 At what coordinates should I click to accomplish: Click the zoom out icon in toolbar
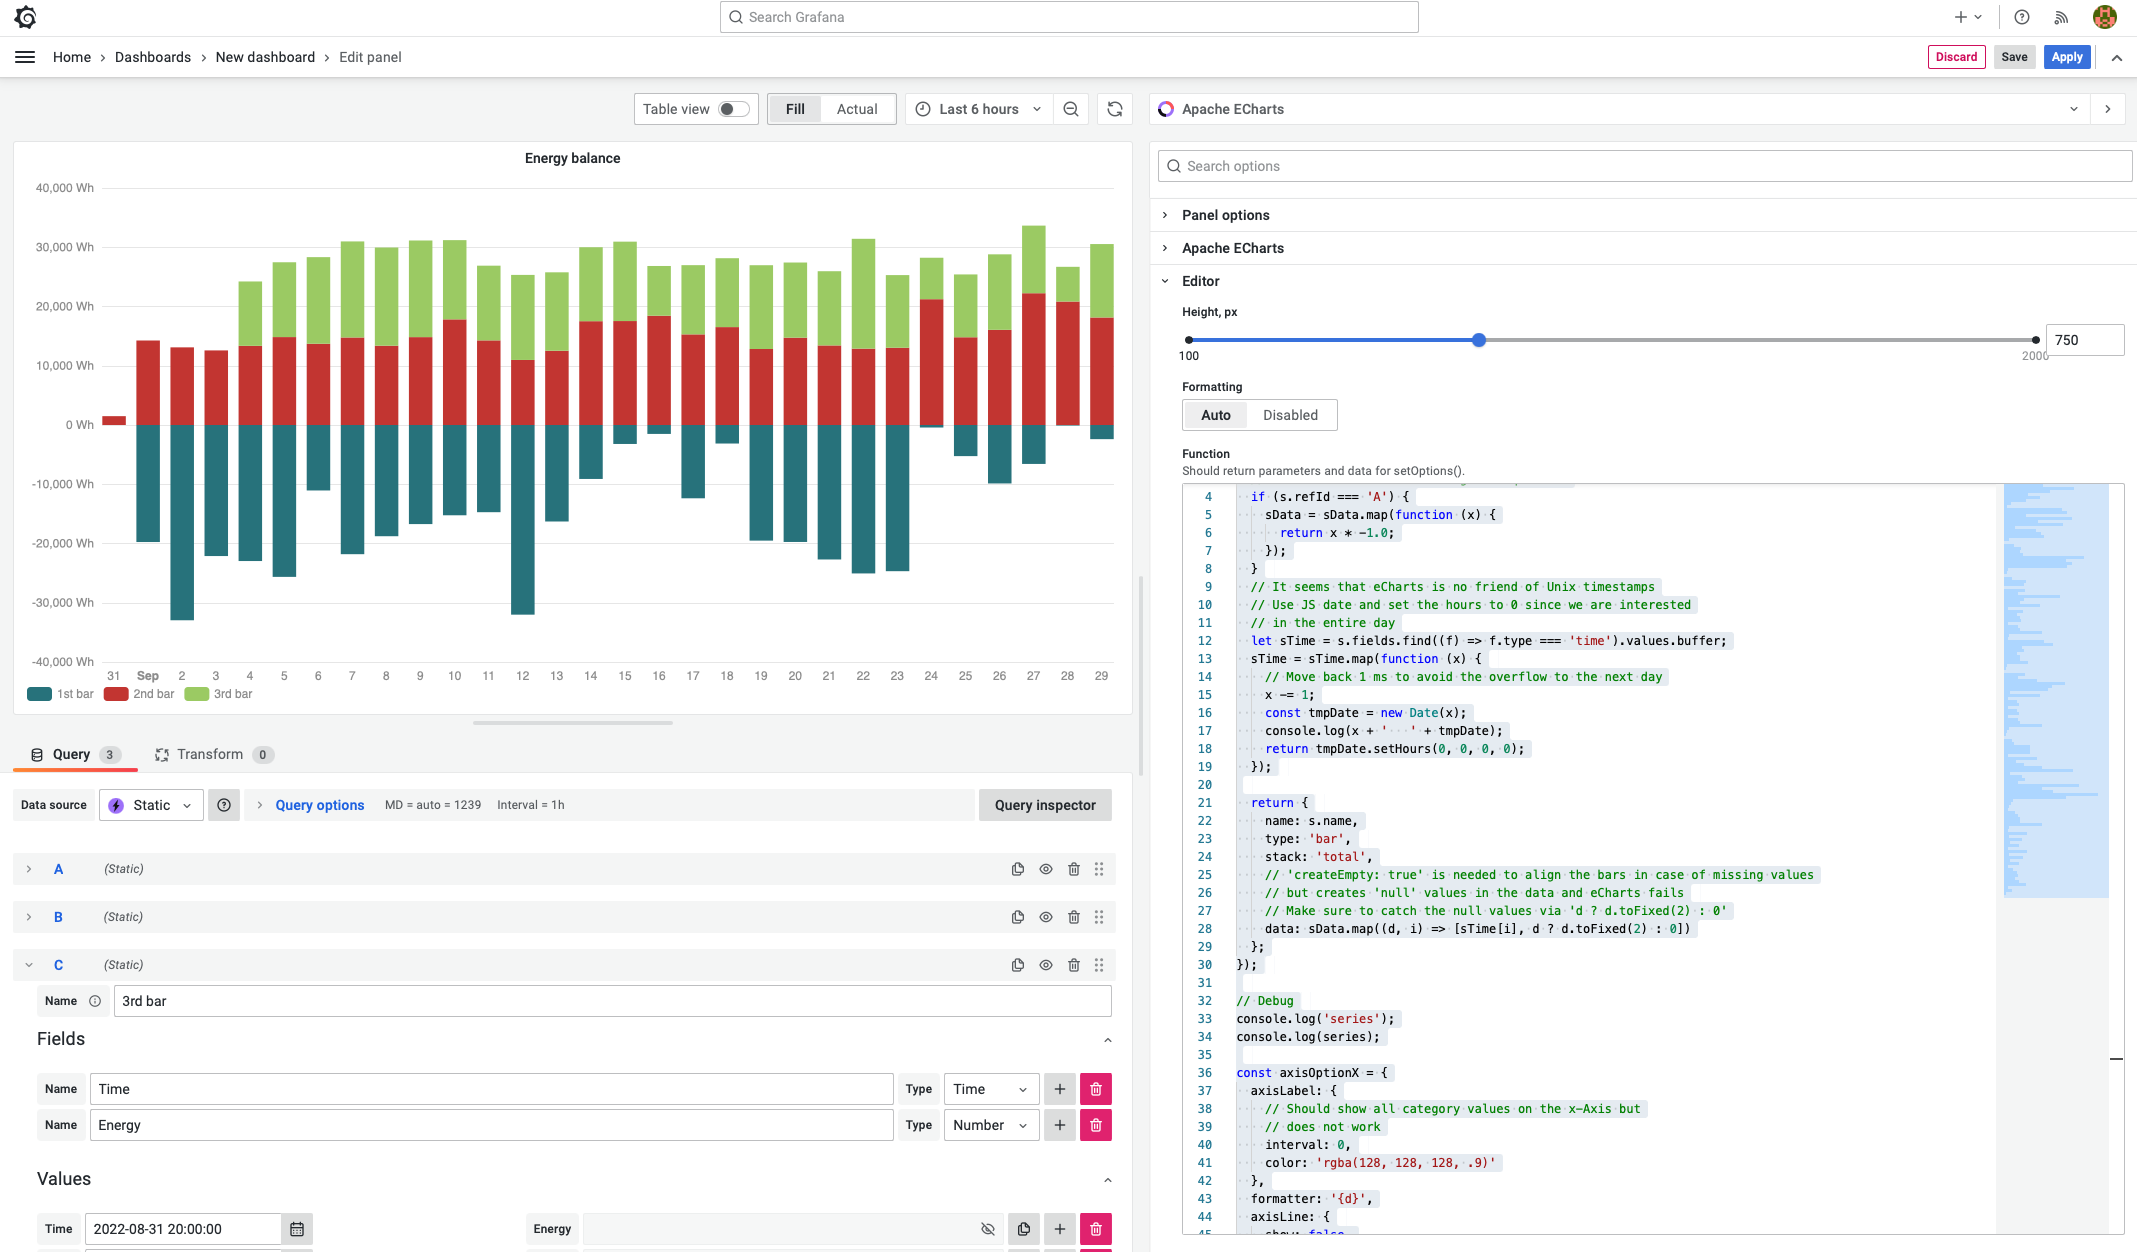[x=1071, y=109]
